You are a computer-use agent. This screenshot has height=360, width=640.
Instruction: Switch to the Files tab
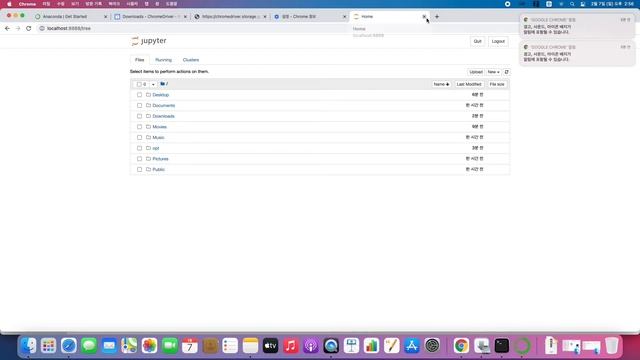click(140, 60)
